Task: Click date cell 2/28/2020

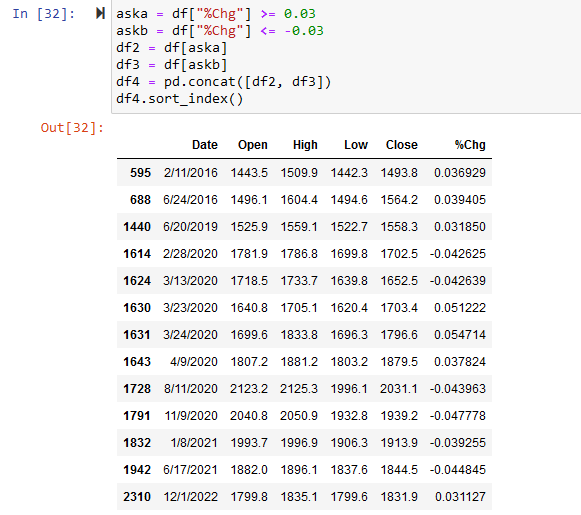Action: tap(190, 254)
